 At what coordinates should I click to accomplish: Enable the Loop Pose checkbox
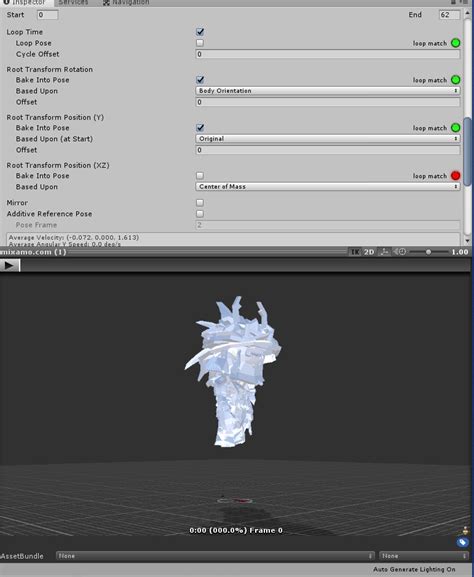click(x=200, y=43)
